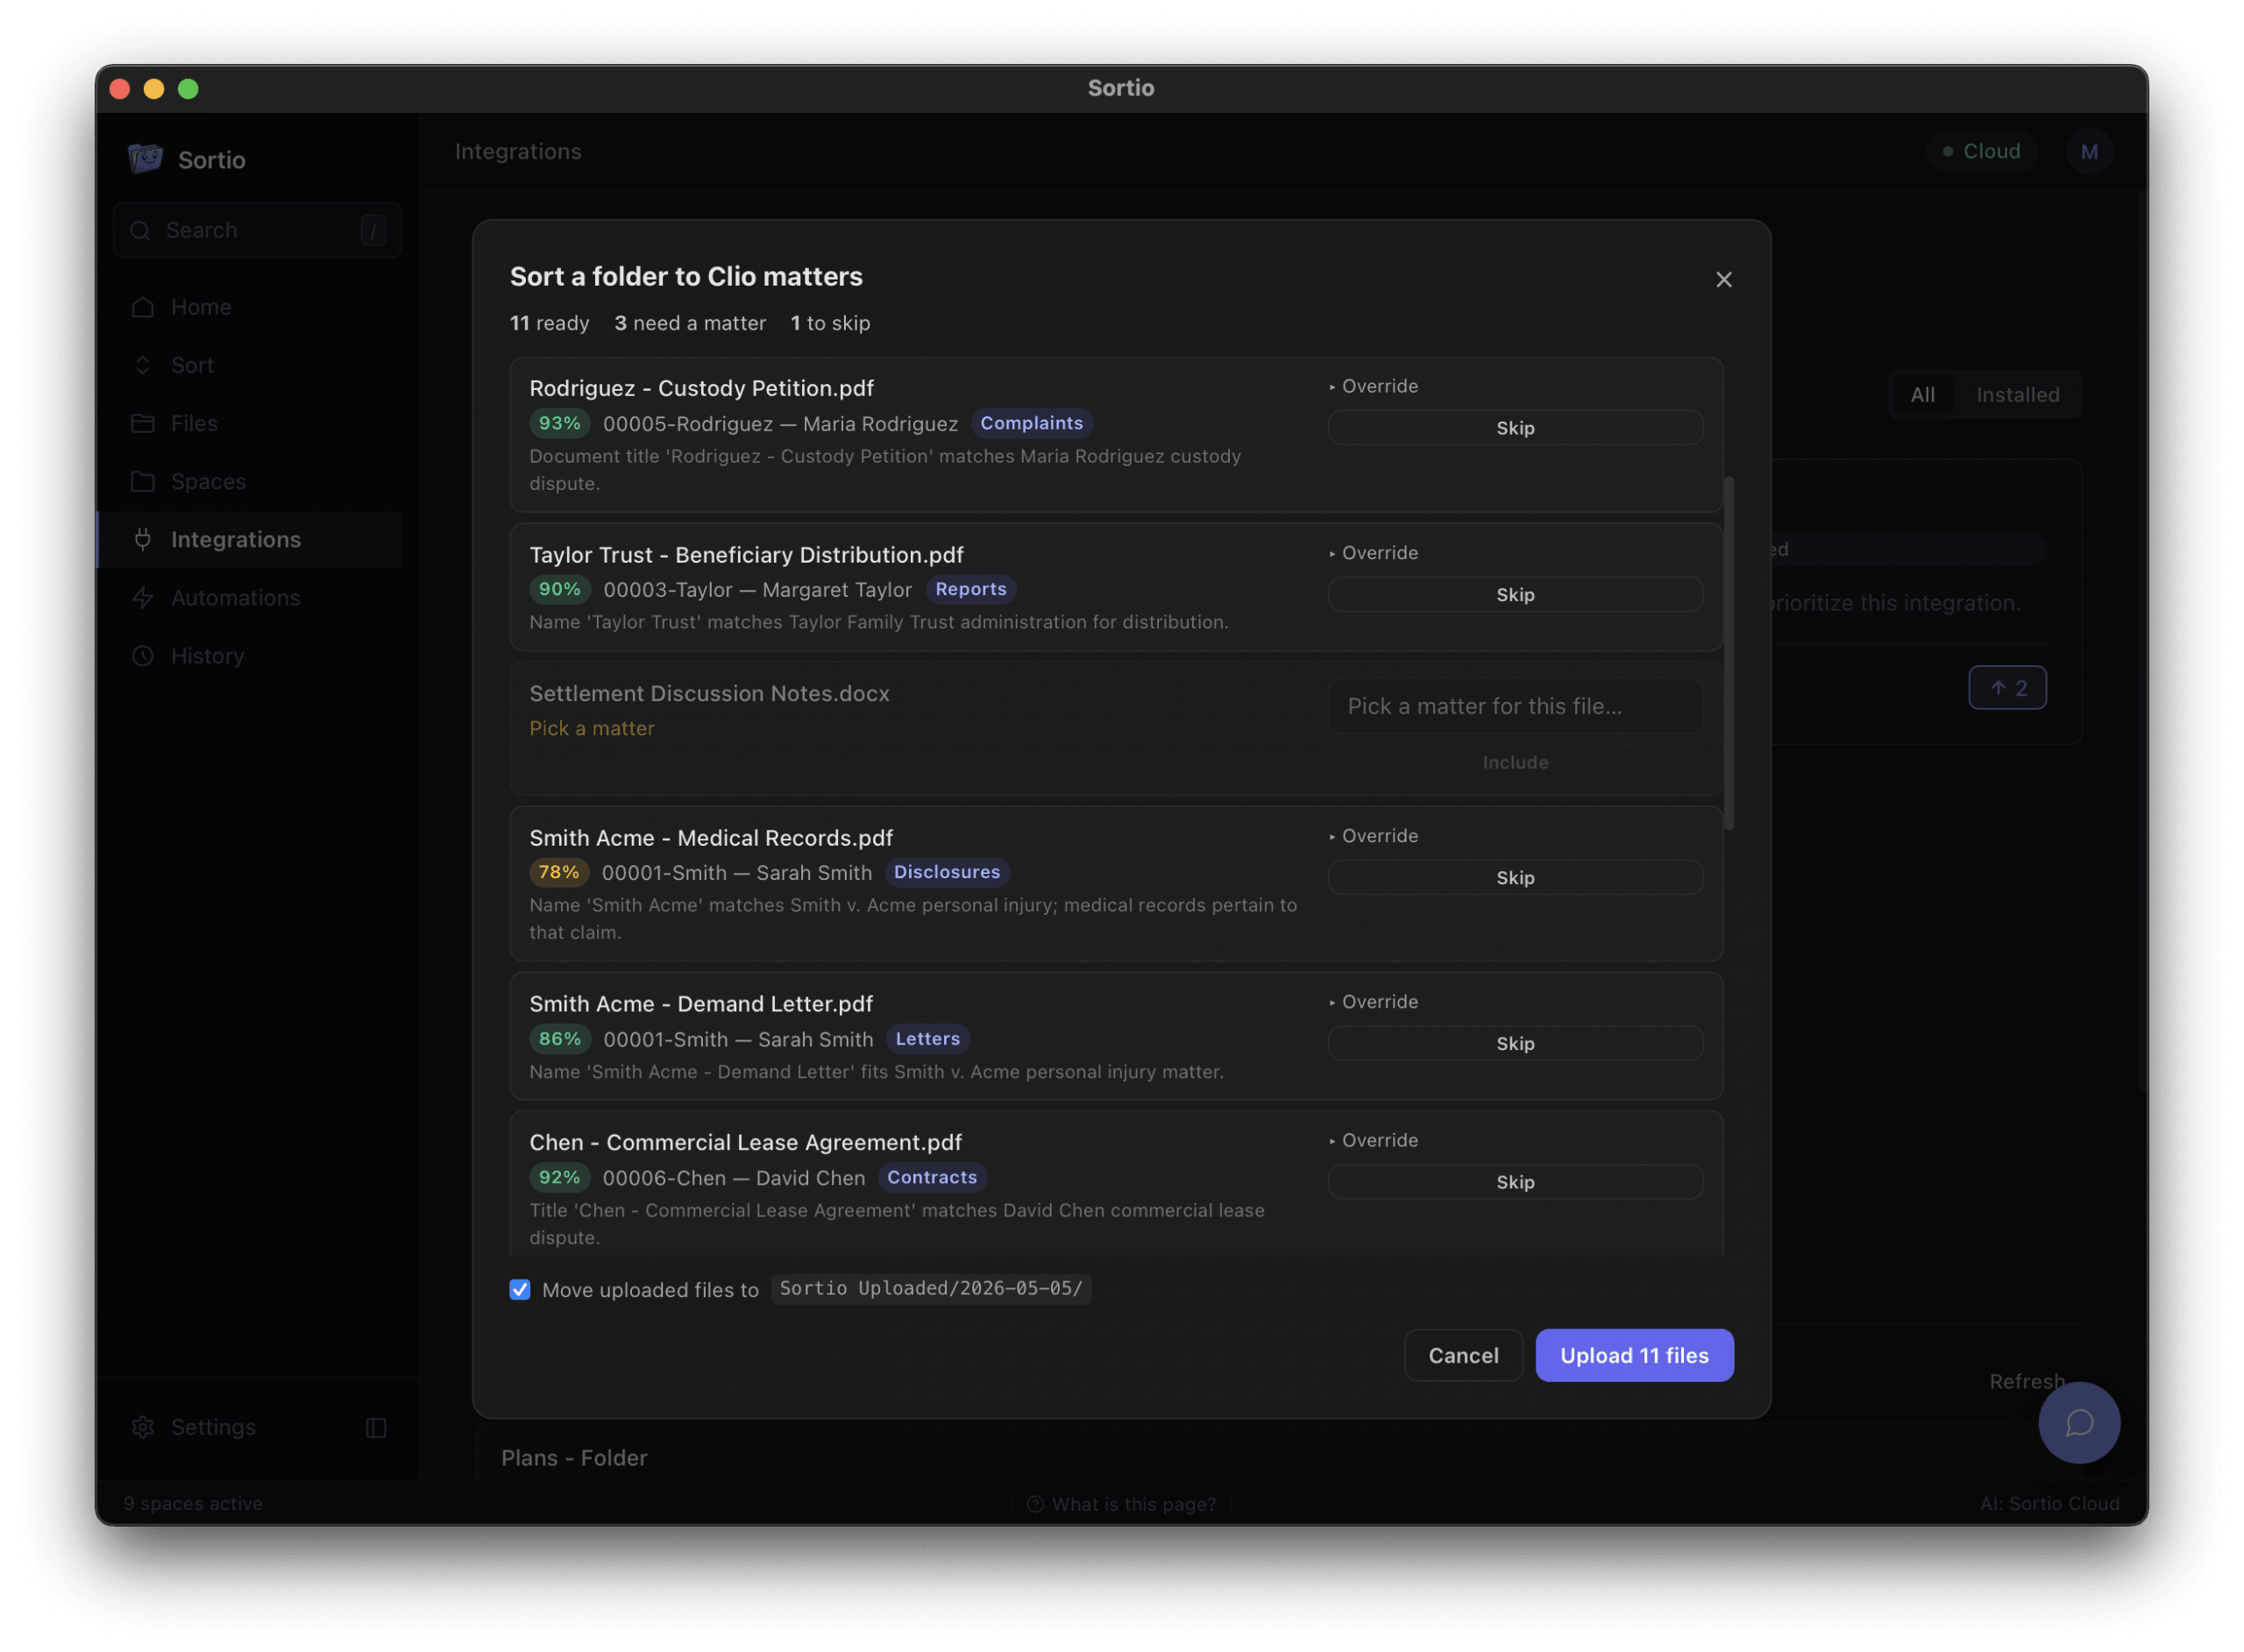
Task: Click the Cloud status indicator
Action: click(x=1980, y=151)
